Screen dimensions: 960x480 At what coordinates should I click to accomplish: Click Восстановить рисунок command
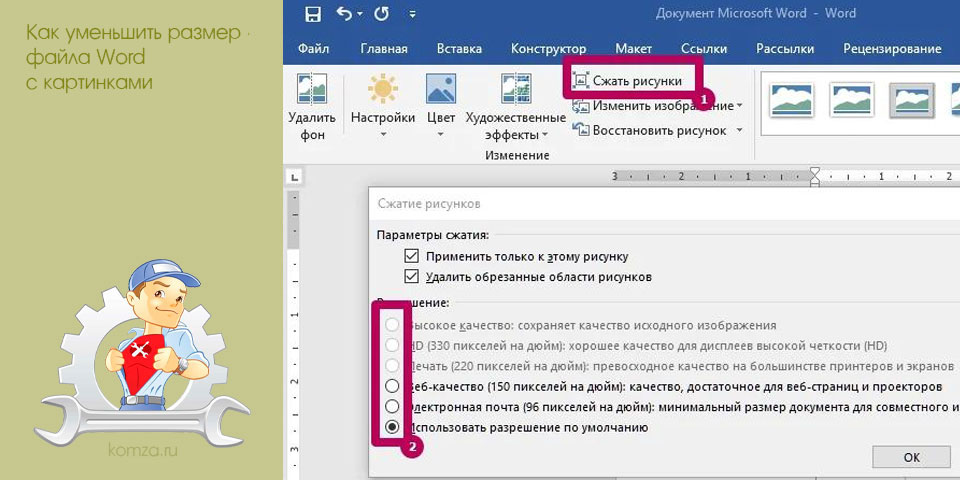pos(650,130)
